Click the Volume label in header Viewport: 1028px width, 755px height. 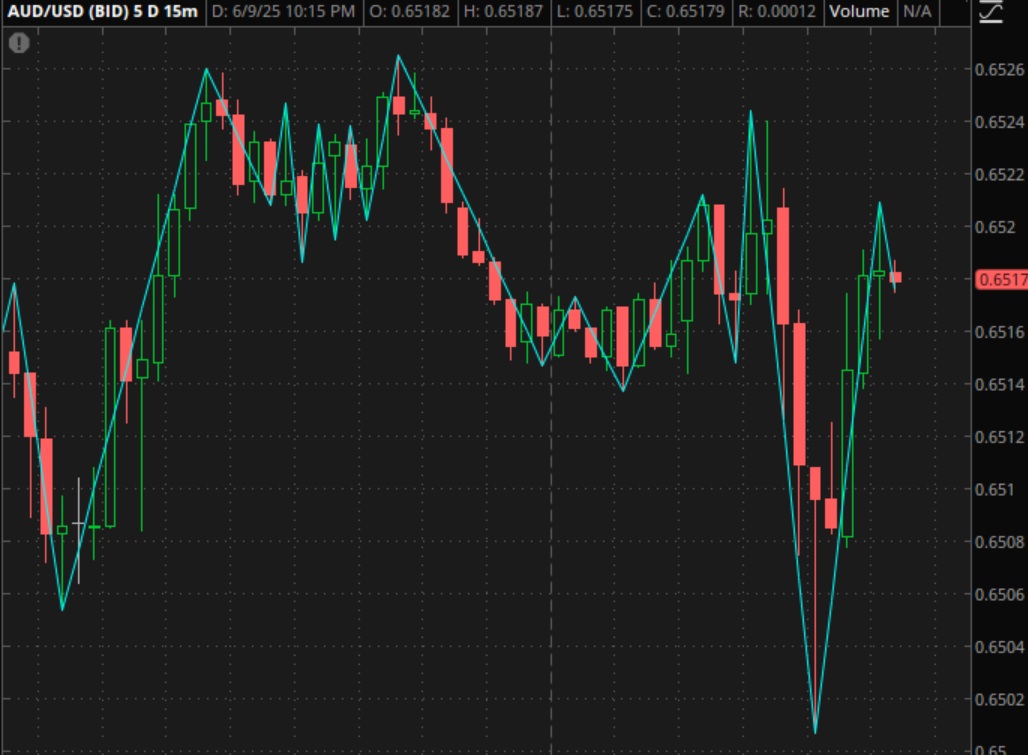click(x=859, y=12)
